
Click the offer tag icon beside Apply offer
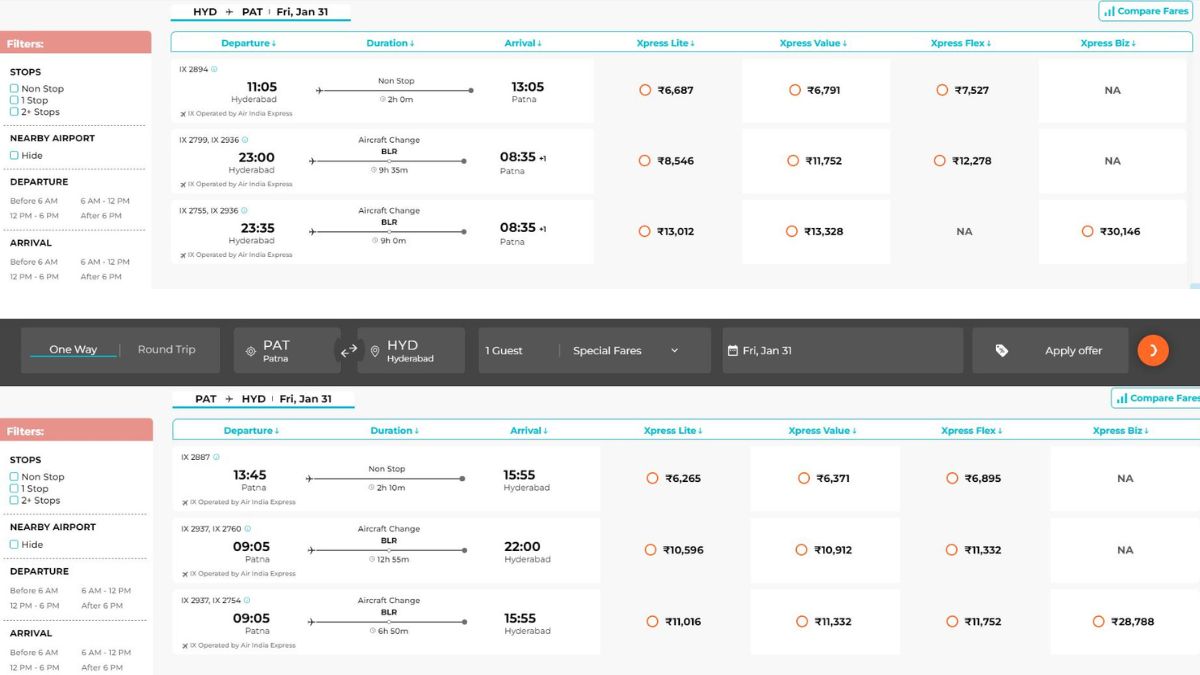pos(1003,350)
